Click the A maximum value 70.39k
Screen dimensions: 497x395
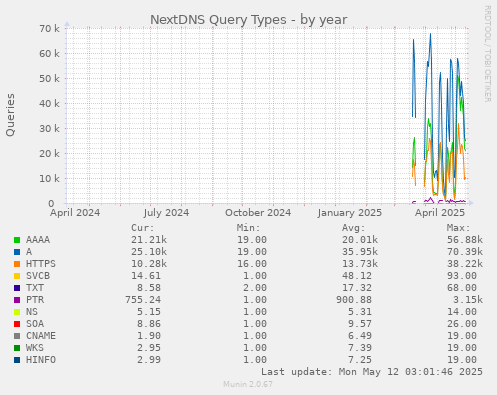(465, 252)
